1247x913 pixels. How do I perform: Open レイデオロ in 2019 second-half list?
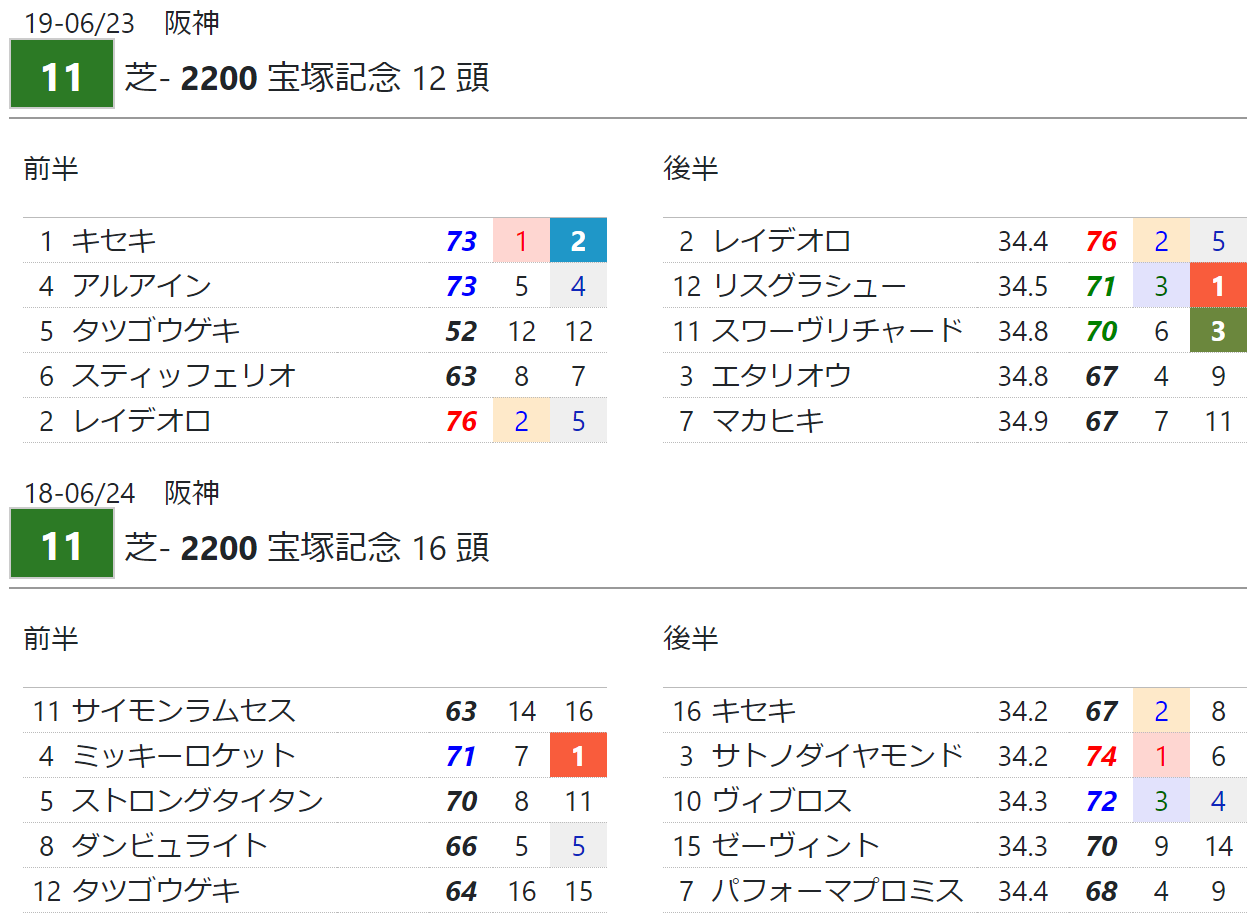781,241
